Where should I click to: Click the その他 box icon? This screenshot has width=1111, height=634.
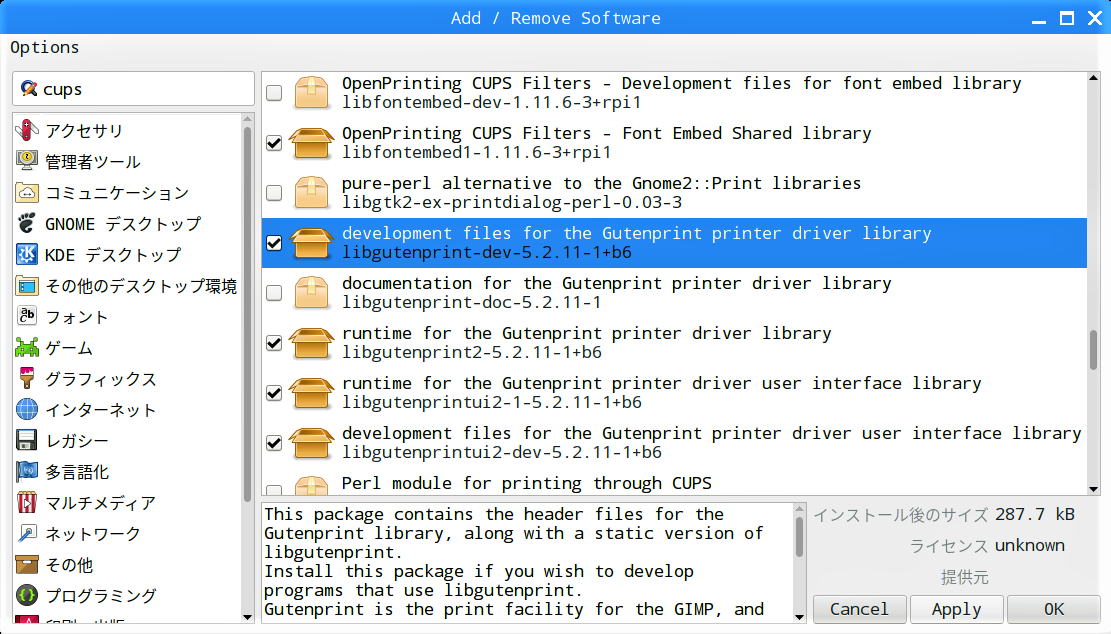(27, 565)
